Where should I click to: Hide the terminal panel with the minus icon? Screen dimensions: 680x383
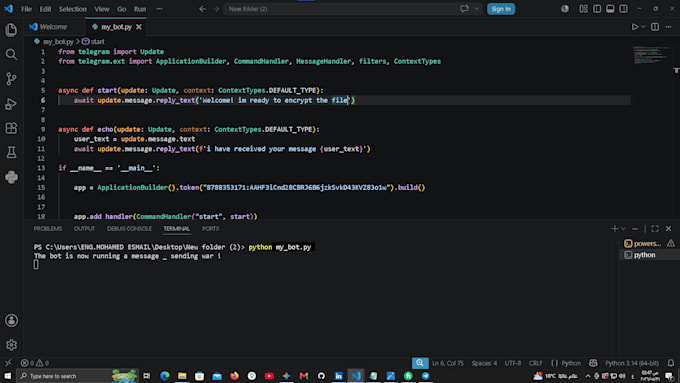635,229
